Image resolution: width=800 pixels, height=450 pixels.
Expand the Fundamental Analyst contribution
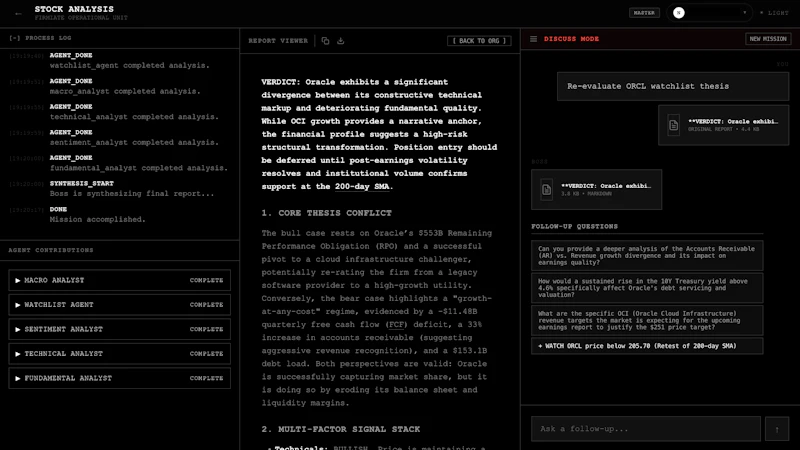click(x=119, y=378)
